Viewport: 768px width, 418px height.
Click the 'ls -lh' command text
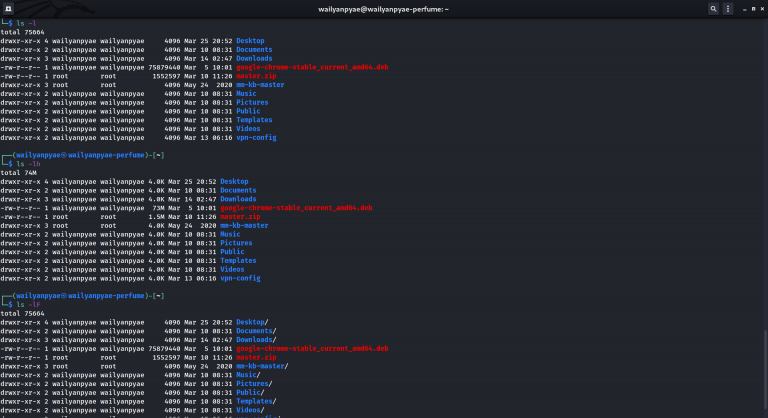tap(28, 164)
